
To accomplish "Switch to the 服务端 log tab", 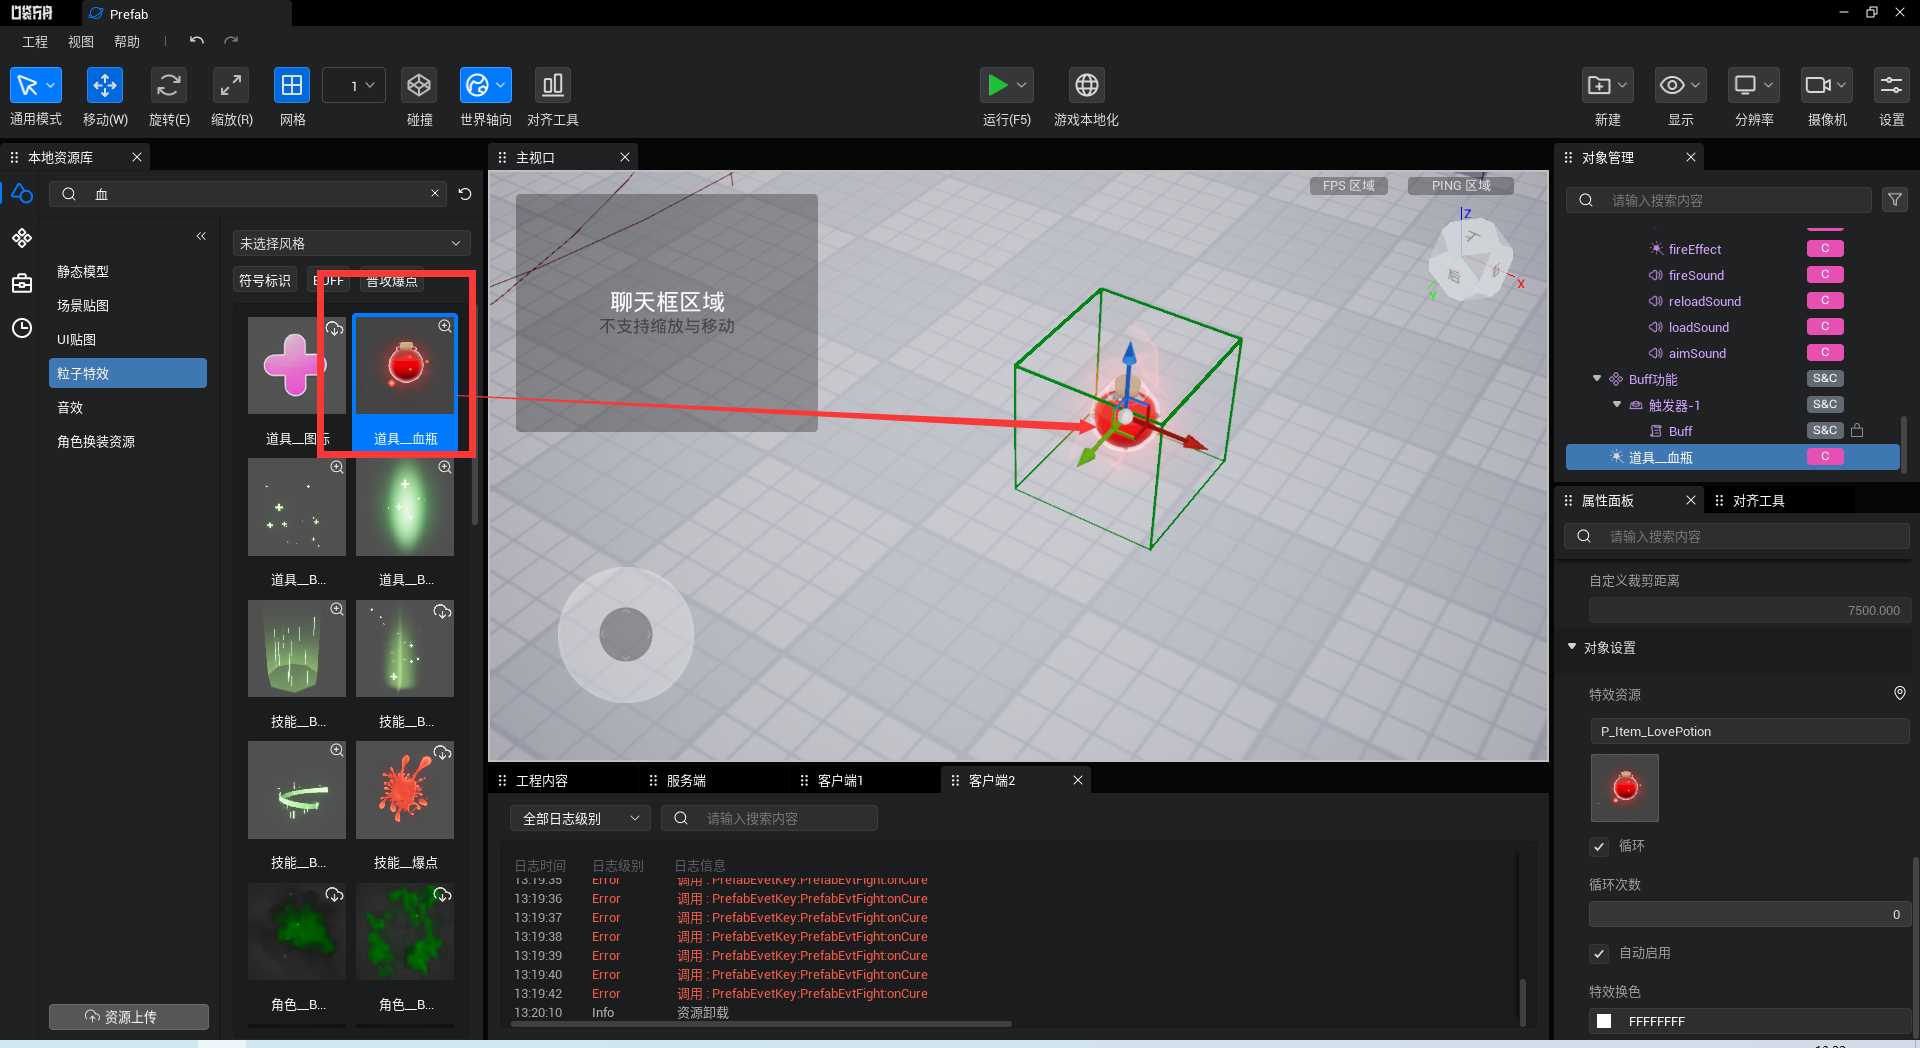I will coord(686,781).
